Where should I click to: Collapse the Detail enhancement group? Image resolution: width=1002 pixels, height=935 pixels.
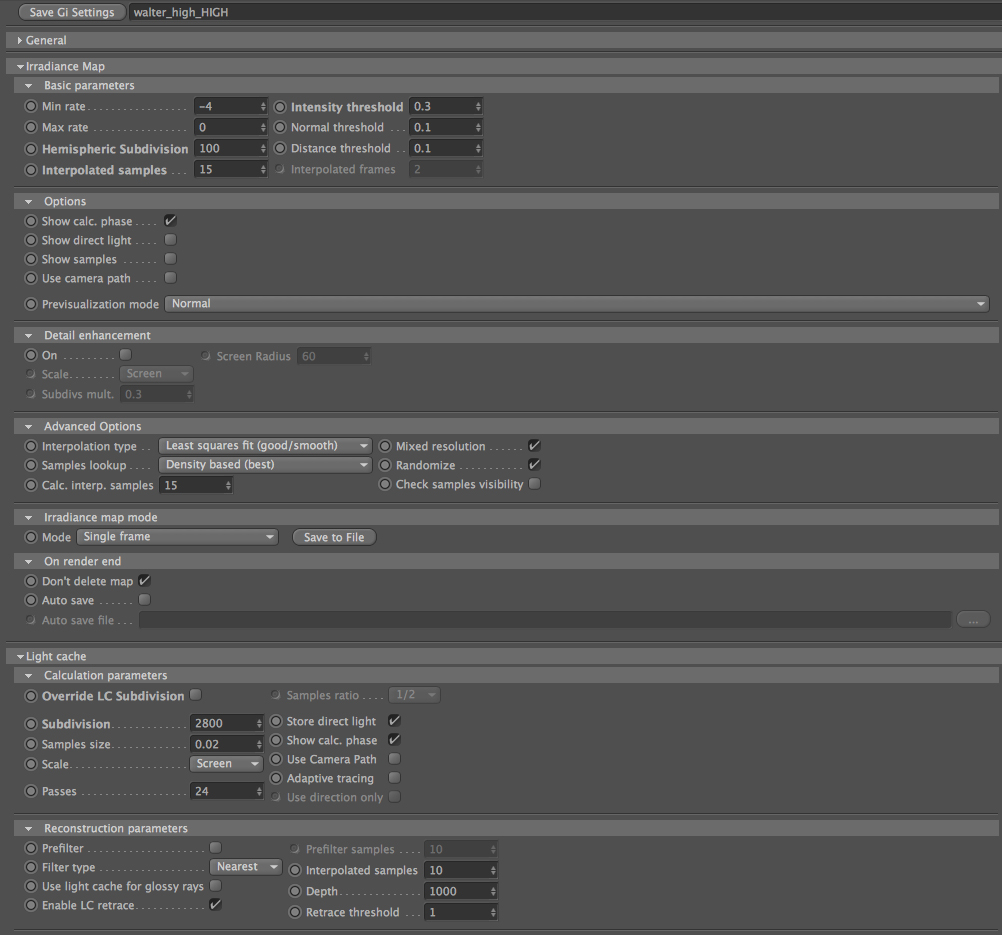(28, 336)
